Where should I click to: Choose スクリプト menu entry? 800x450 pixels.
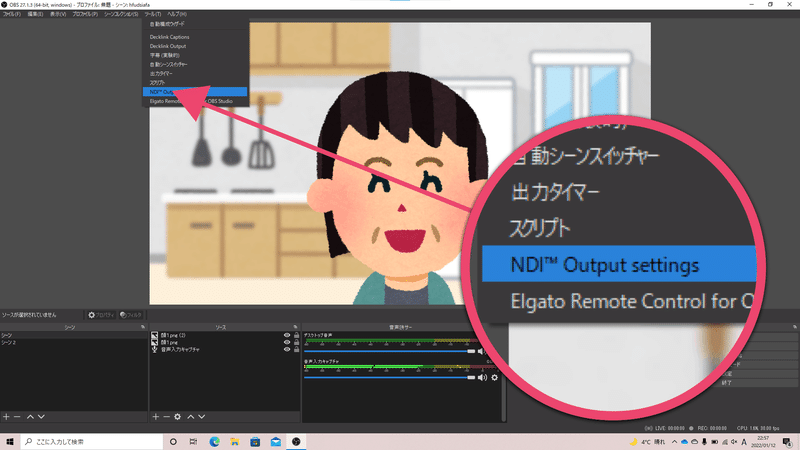coord(196,83)
